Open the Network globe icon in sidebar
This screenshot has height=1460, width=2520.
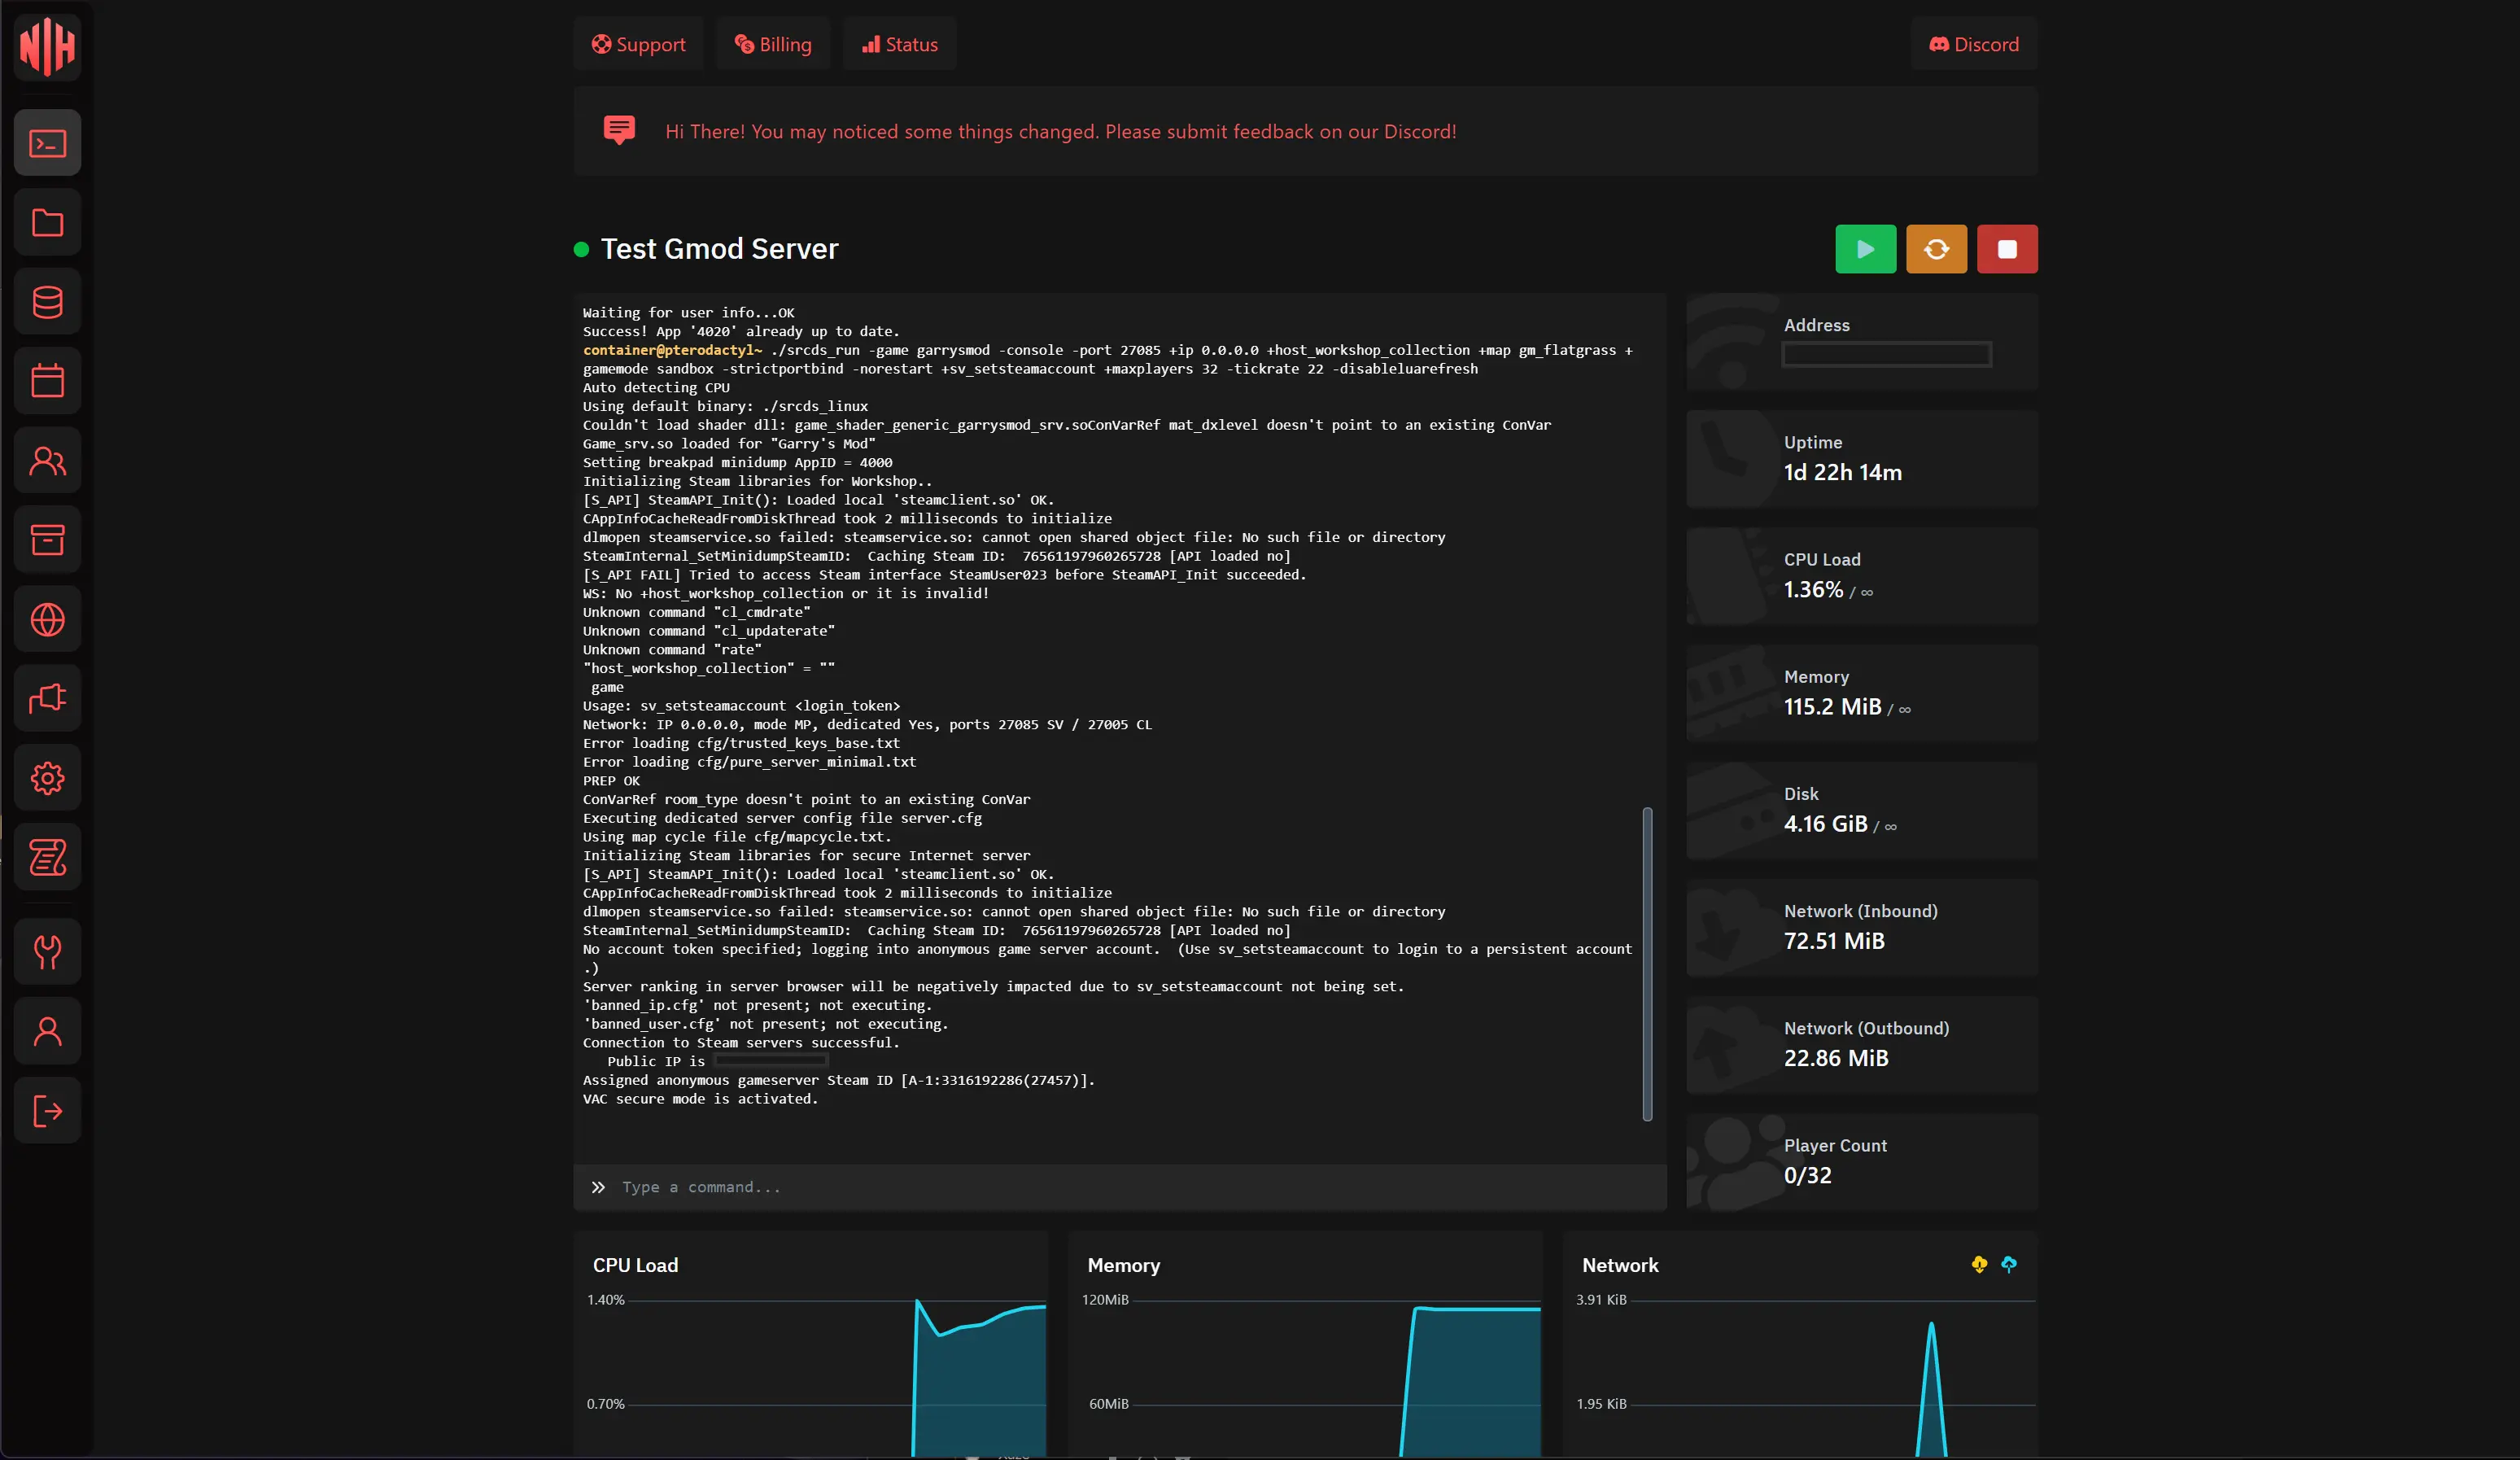click(x=47, y=620)
